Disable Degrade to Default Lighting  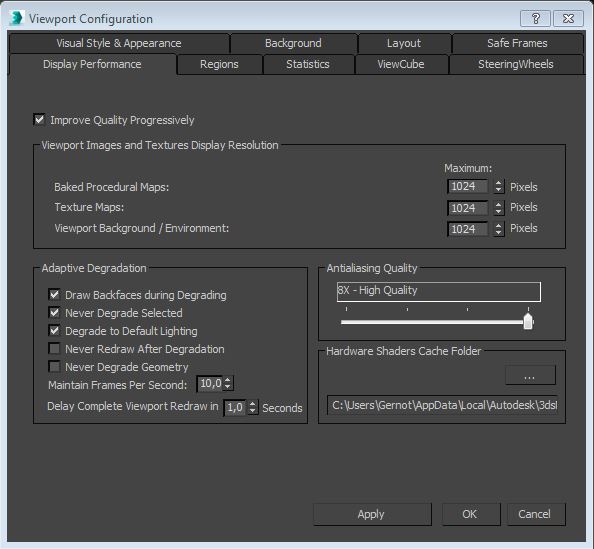point(55,330)
